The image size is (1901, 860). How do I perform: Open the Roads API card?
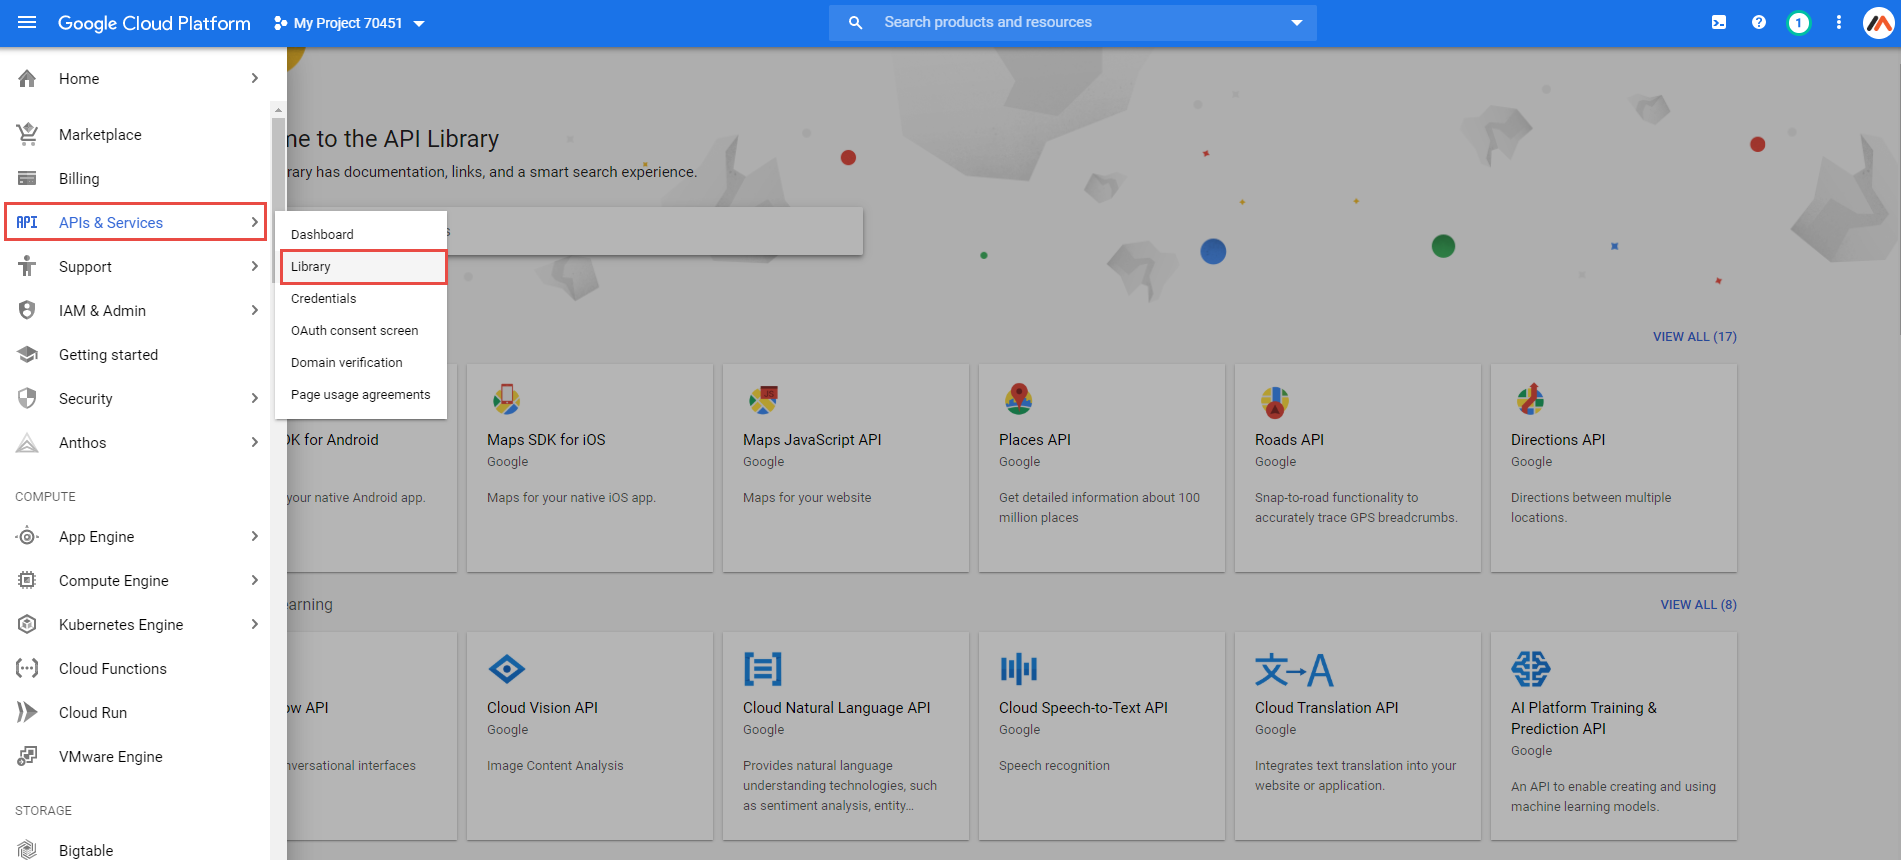(1358, 468)
